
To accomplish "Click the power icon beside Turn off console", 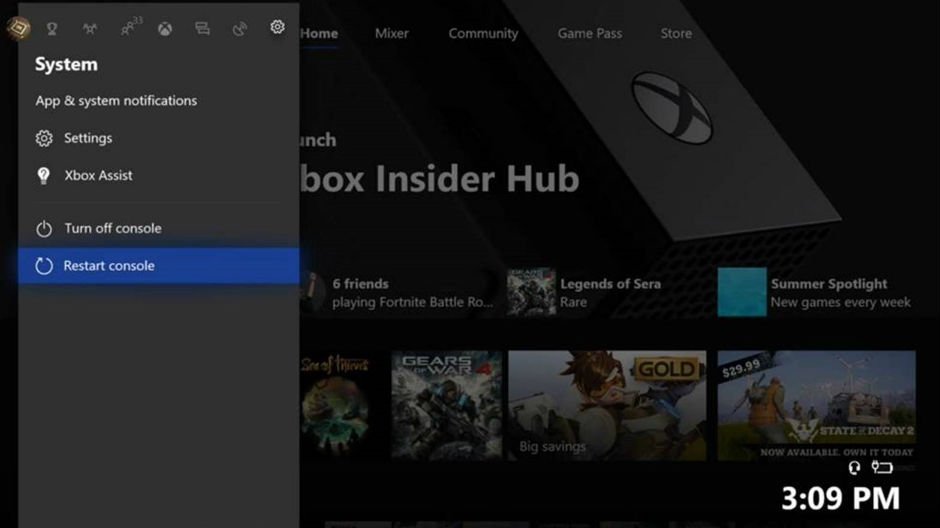I will coord(44,229).
